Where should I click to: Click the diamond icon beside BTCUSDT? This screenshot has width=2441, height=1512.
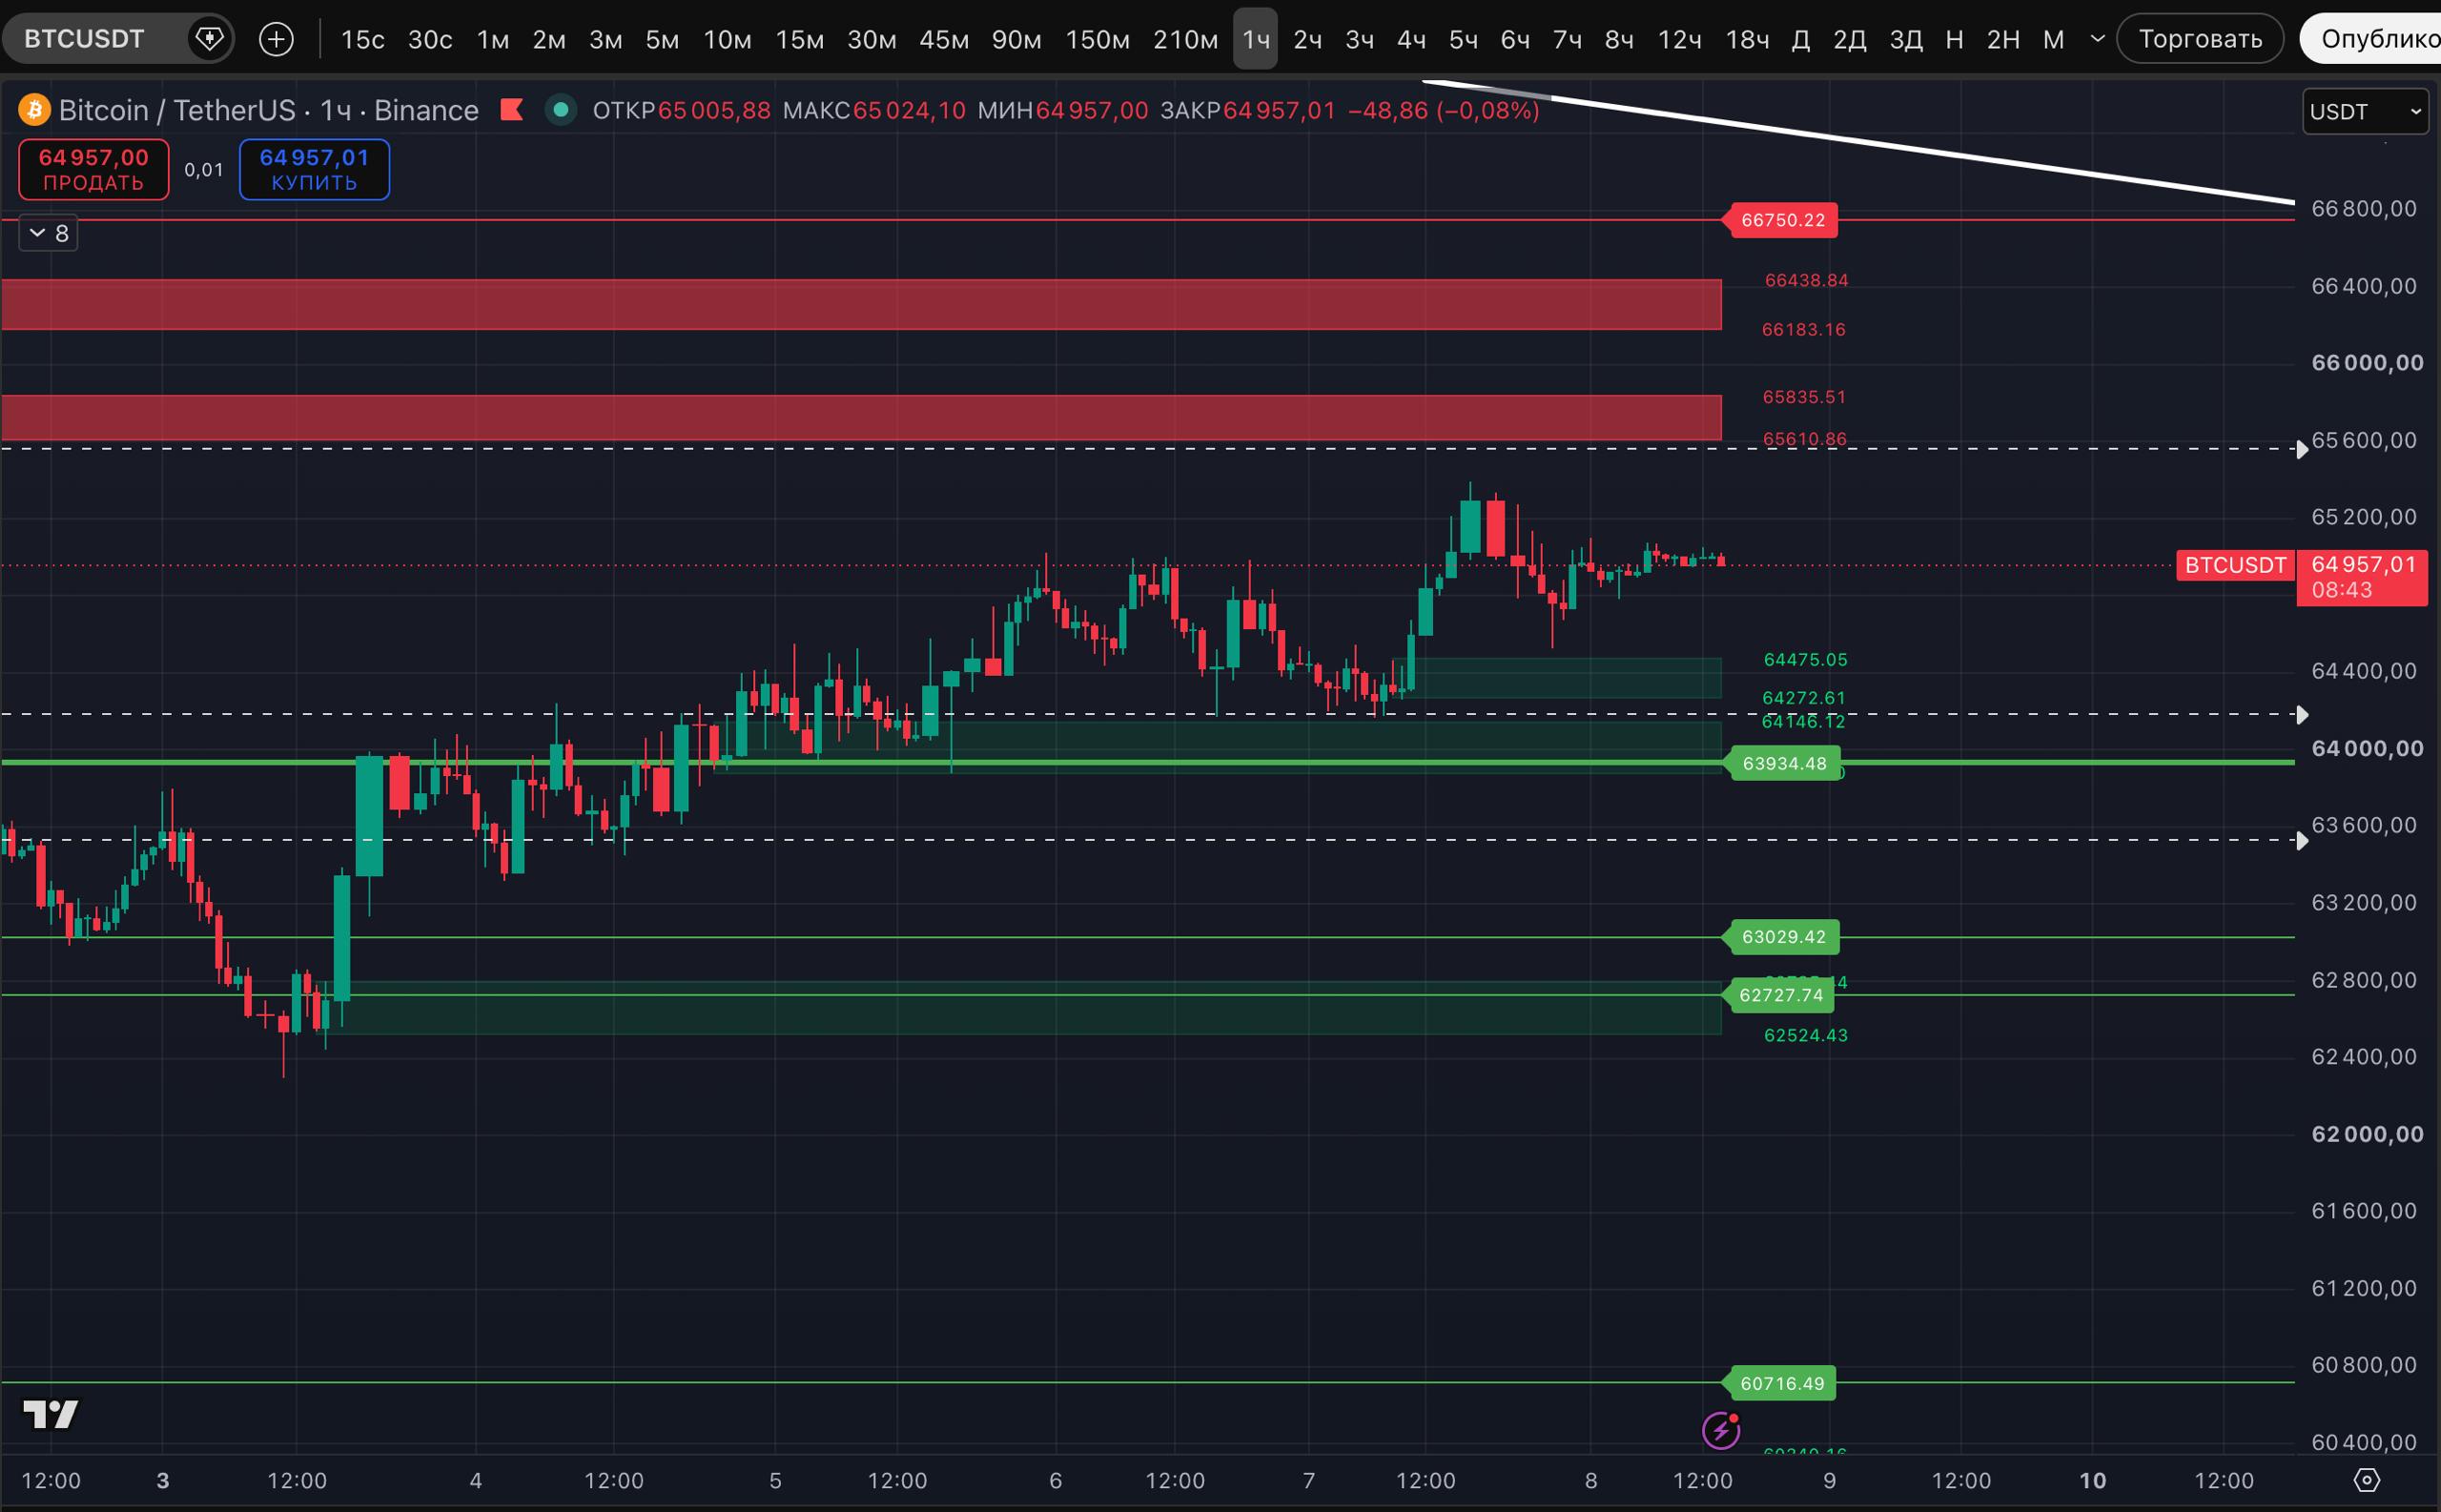(209, 39)
